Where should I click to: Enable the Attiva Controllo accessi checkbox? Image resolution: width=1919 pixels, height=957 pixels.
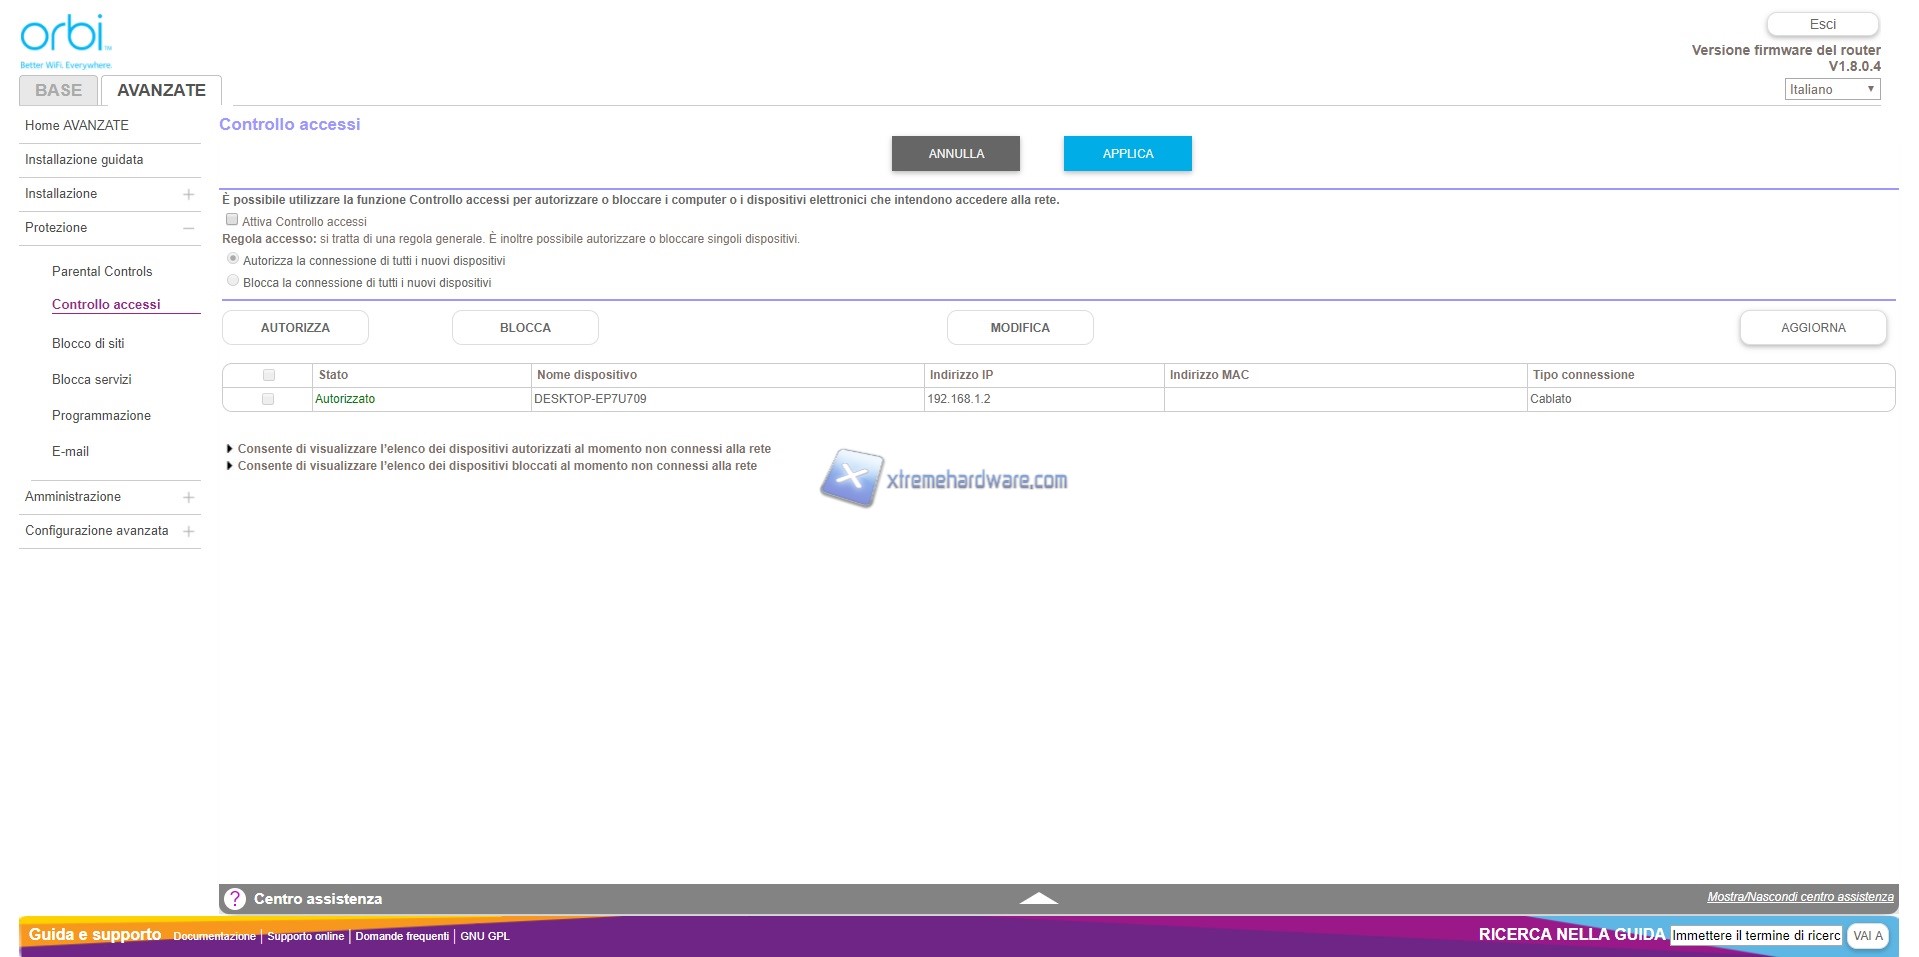tap(232, 220)
